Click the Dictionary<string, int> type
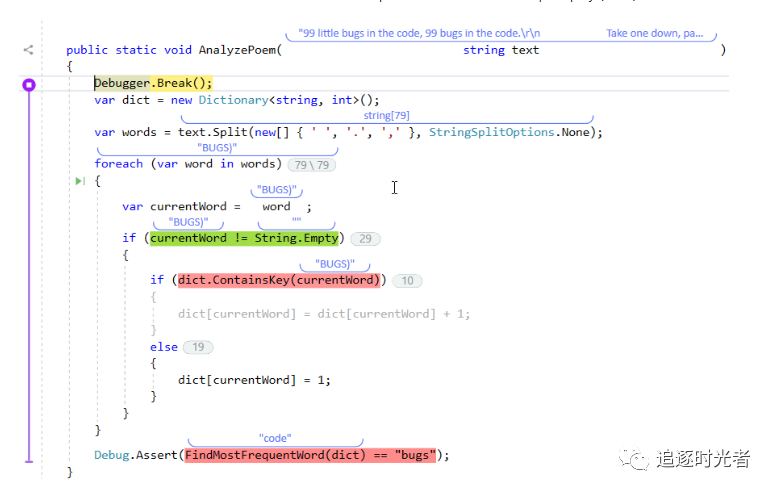The height and width of the screenshot is (492, 775). tap(278, 100)
